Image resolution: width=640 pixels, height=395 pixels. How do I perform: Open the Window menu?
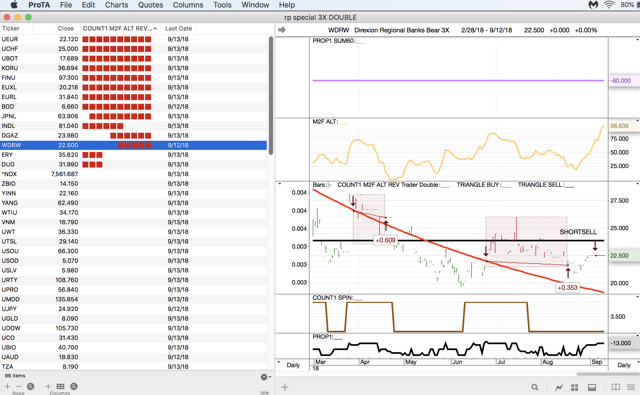[x=255, y=5]
